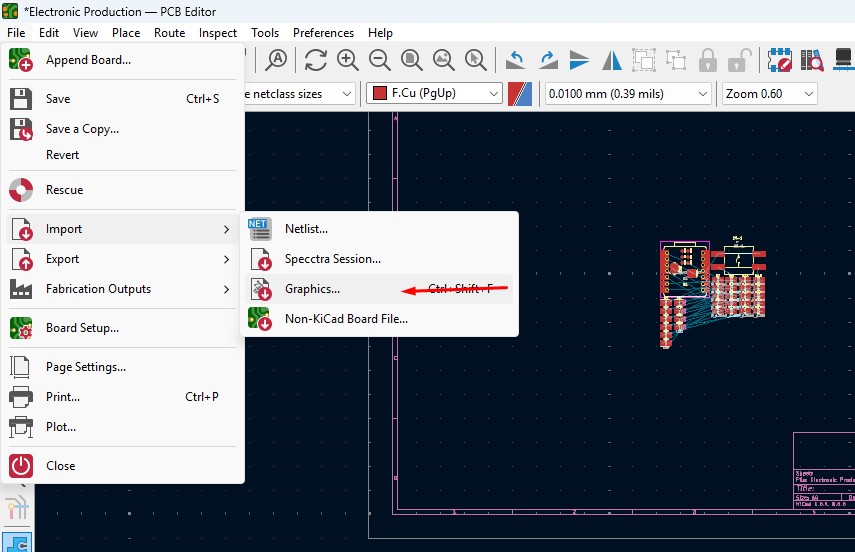Open the footprint library browser
Viewport: 855px width, 552px height.
(812, 59)
